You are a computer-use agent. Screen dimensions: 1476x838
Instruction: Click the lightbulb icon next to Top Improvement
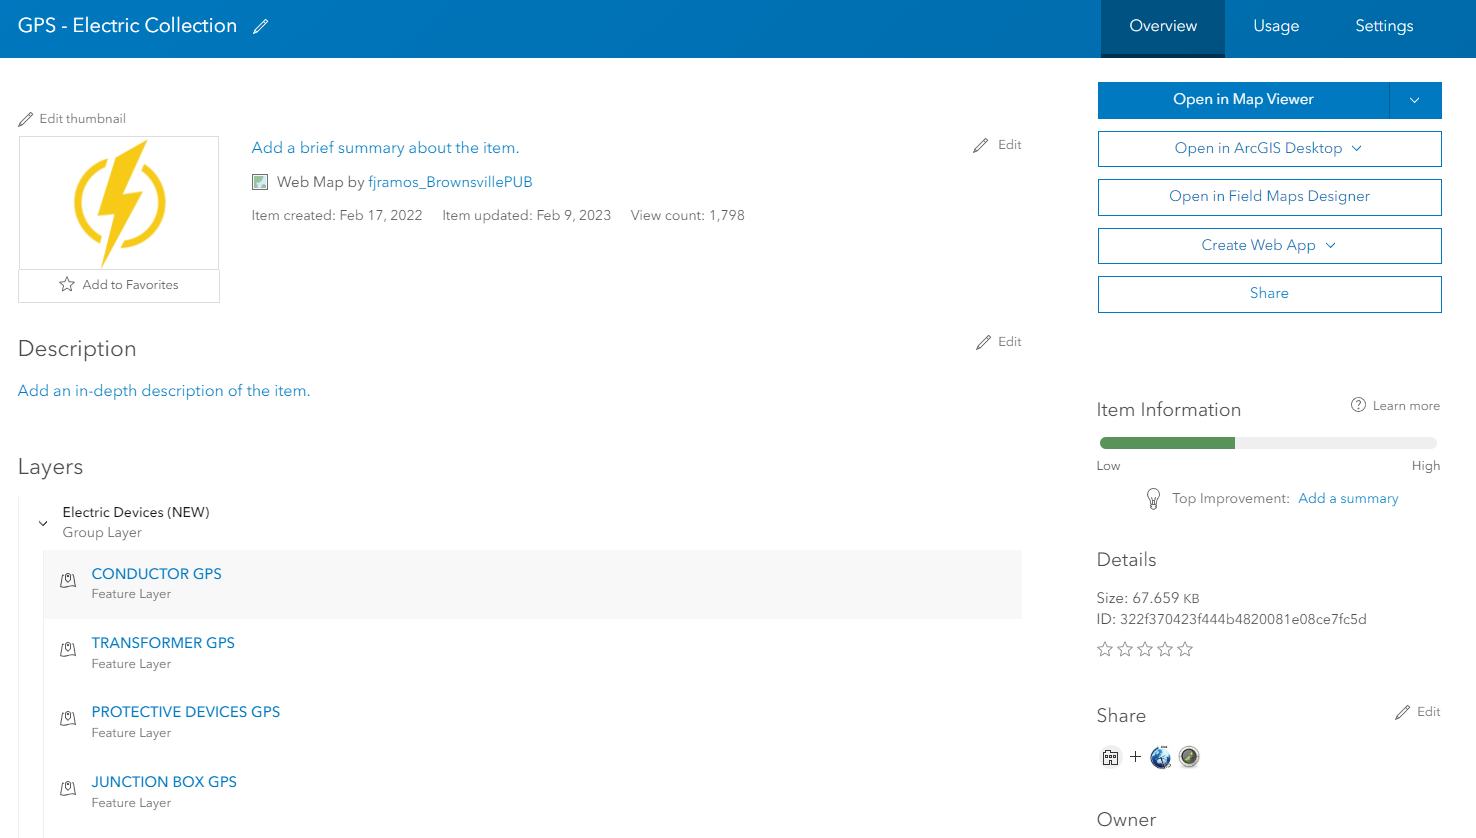pyautogui.click(x=1153, y=498)
